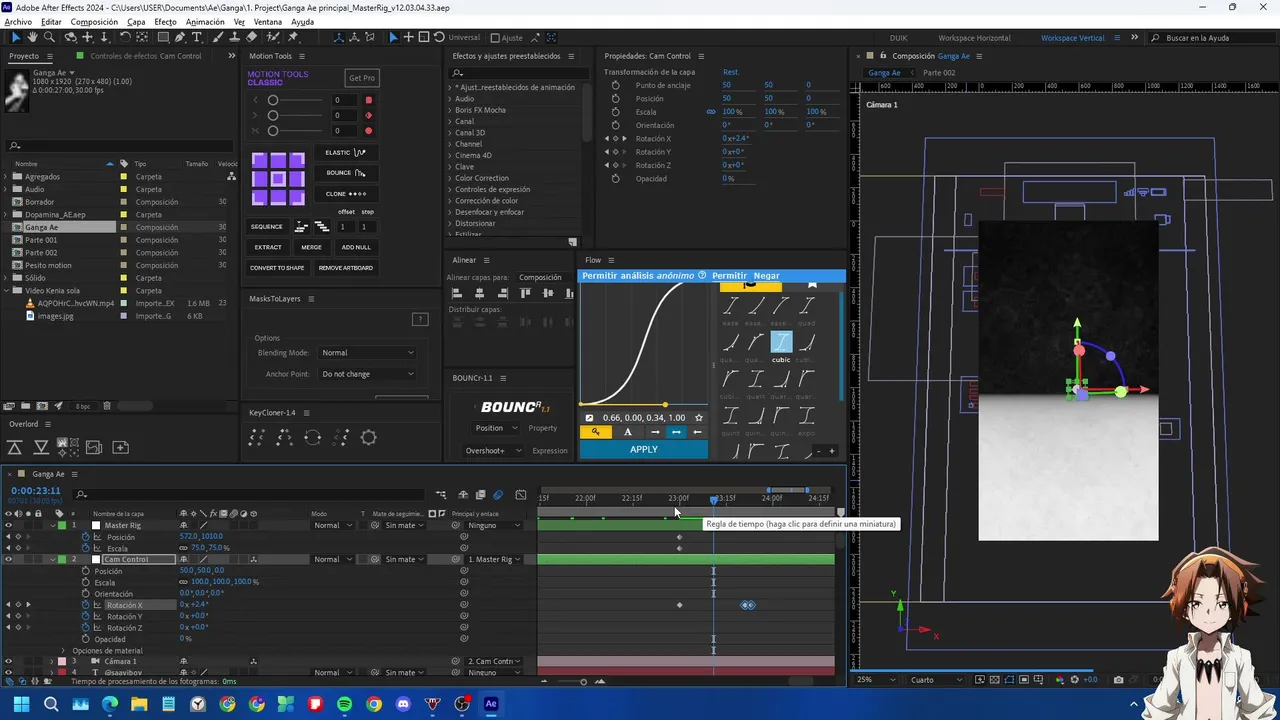This screenshot has width=1280, height=720.
Task: Apply the Flow easing curve
Action: point(644,449)
